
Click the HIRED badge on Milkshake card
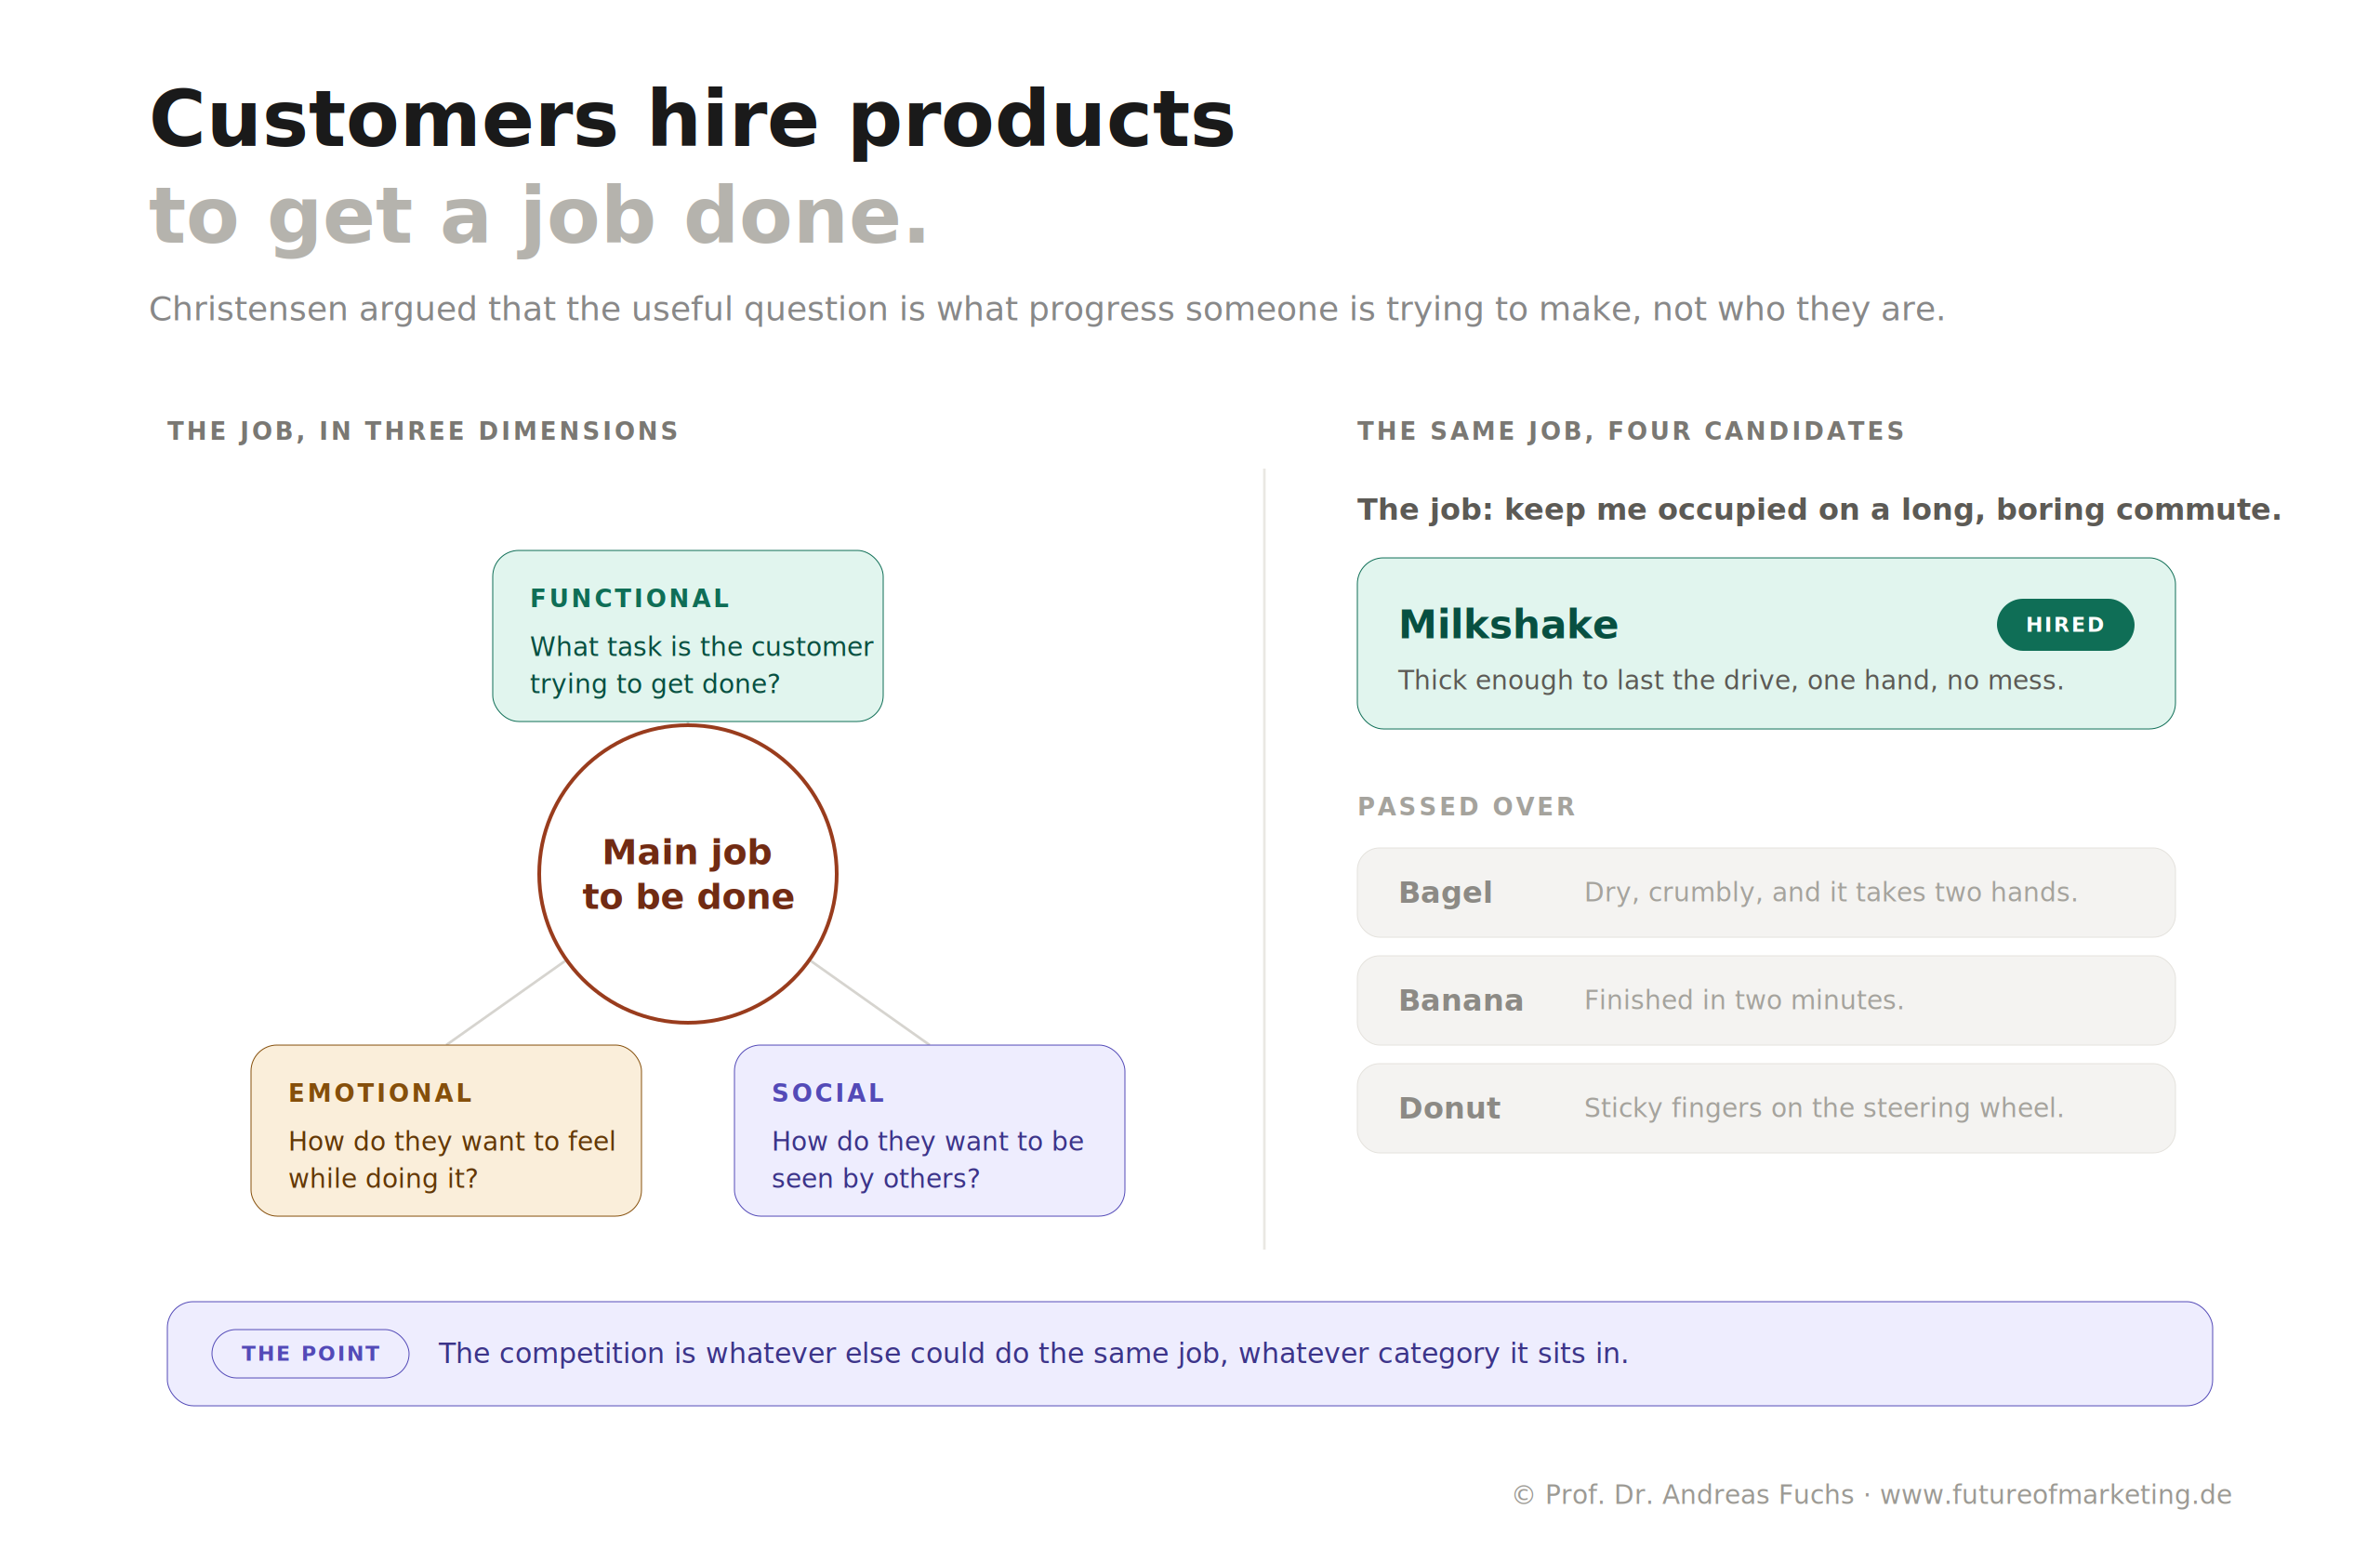2065,625
